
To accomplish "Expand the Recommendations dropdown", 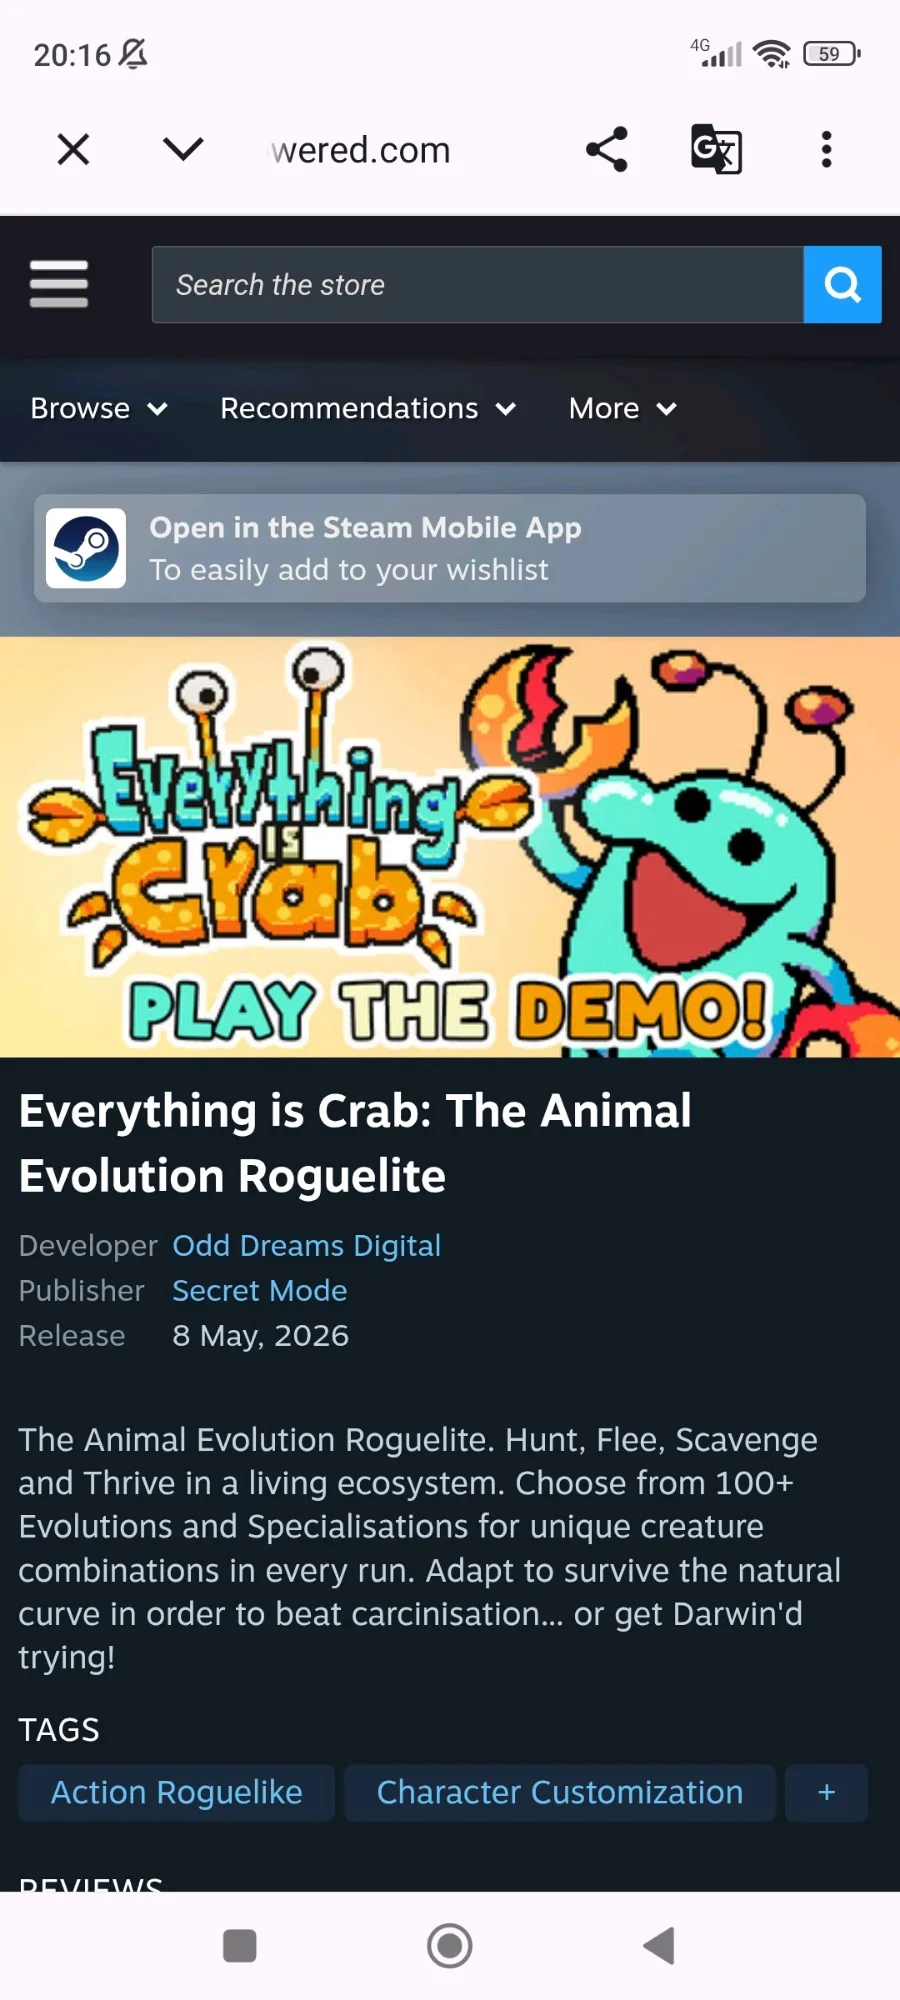I will pos(368,408).
